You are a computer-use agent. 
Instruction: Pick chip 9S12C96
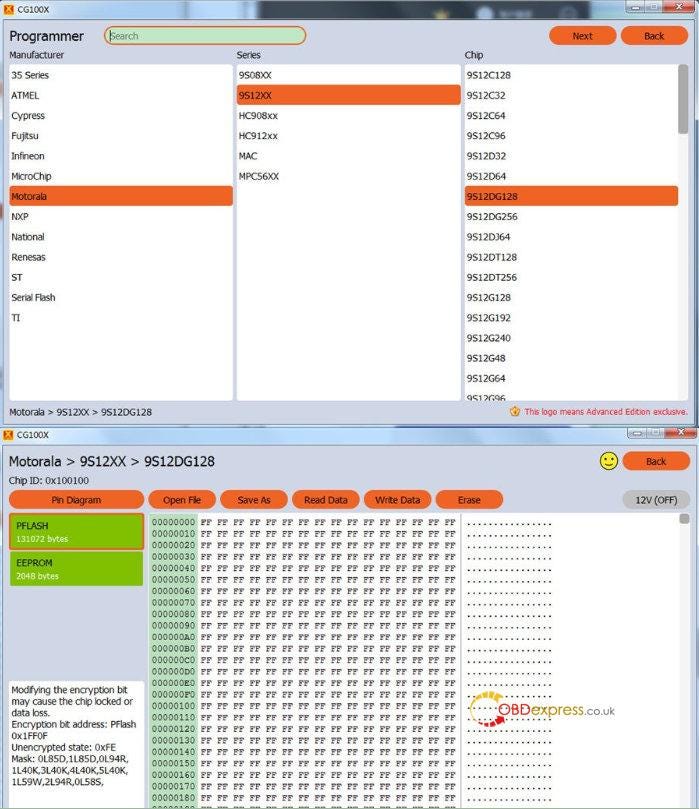[571, 136]
